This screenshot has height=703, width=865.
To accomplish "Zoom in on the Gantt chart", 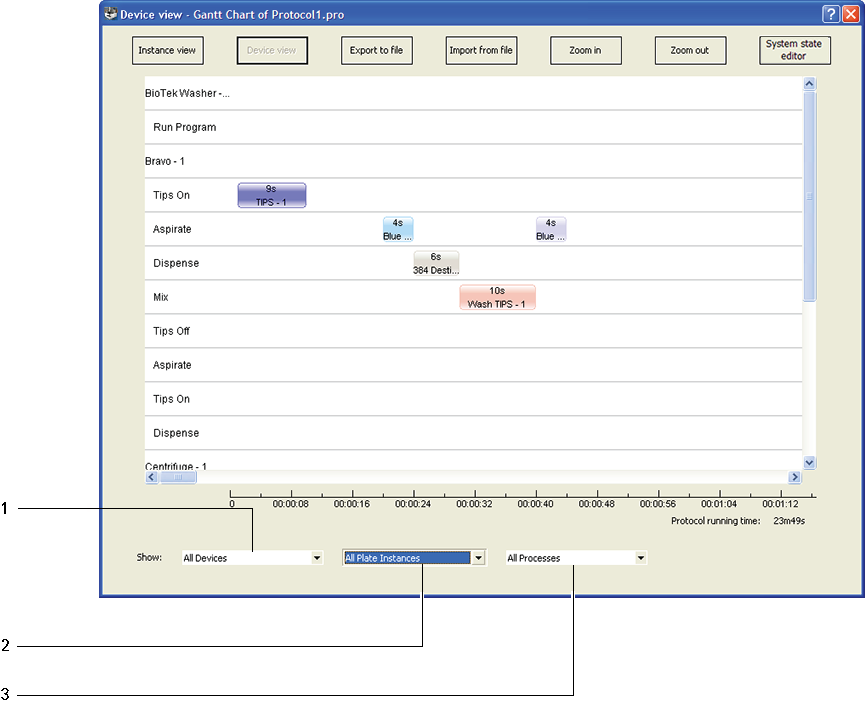I will [585, 51].
